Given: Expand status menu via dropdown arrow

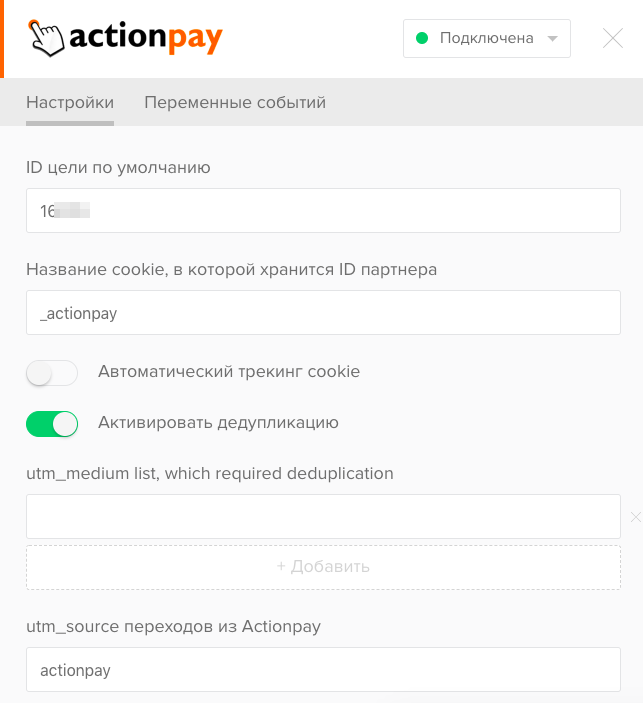Looking at the screenshot, I should pos(552,39).
